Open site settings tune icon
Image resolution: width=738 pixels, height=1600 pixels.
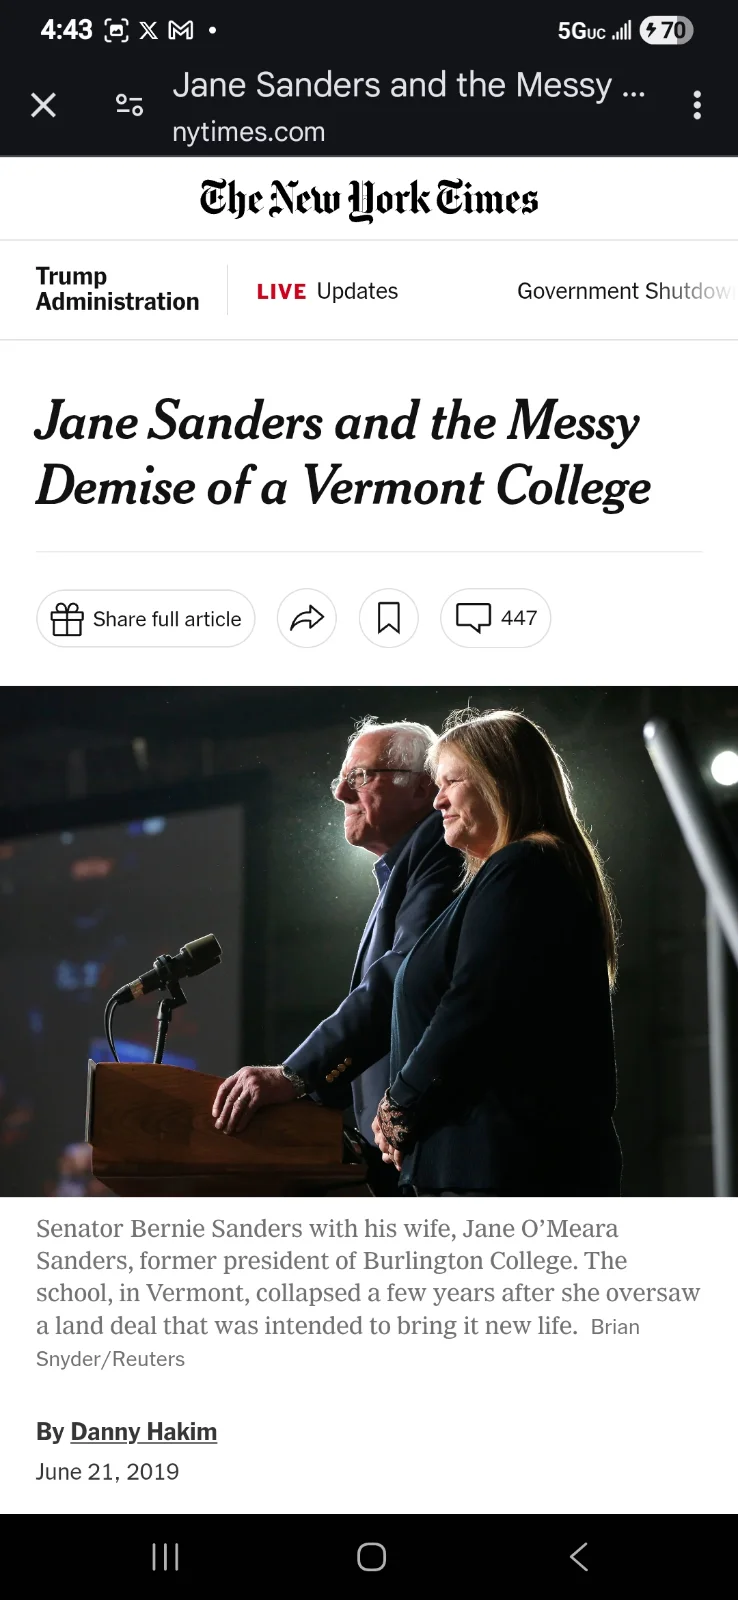(129, 105)
